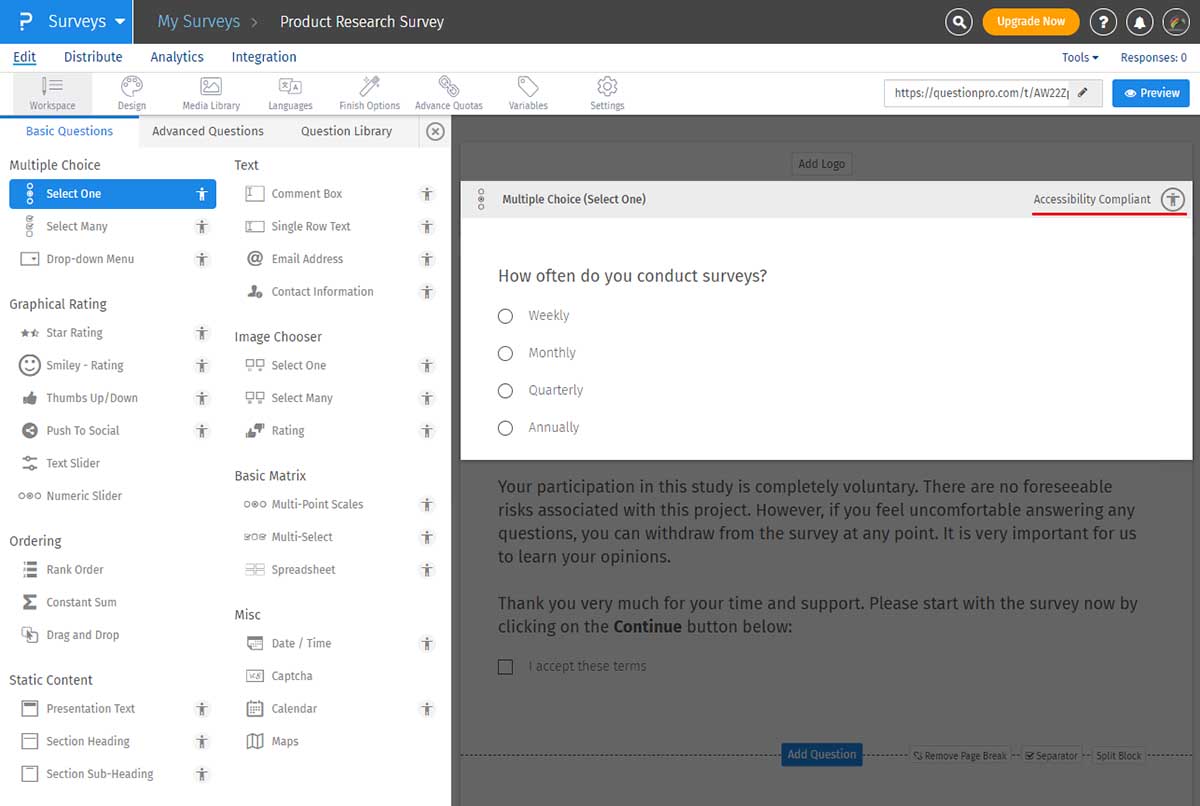Viewport: 1200px width, 806px height.
Task: Open survey Variables
Action: point(528,92)
